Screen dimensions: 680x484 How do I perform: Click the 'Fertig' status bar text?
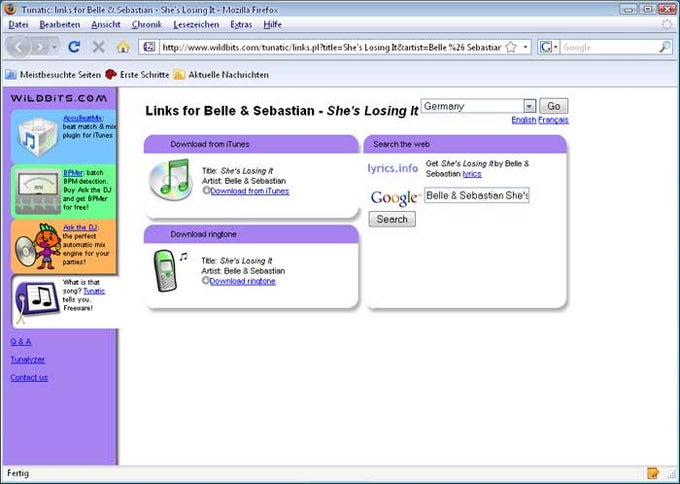click(x=18, y=473)
